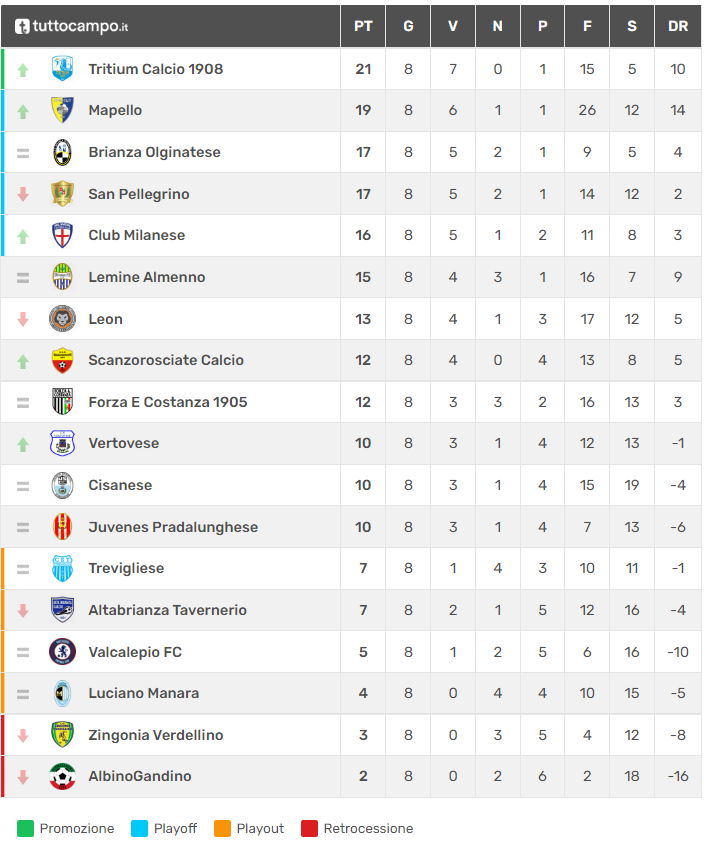Viewport: 707px width, 843px height.
Task: Click the Brianza Olginatese team logo
Action: pos(62,152)
